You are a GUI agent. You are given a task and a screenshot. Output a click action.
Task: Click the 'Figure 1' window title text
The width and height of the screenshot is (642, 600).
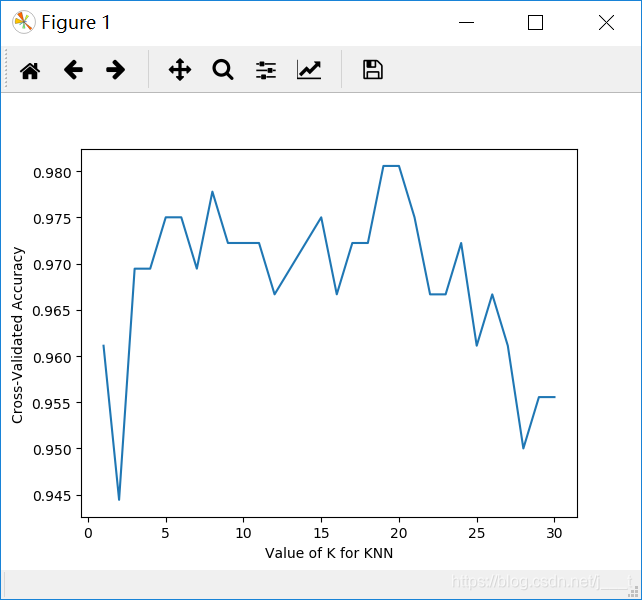(76, 22)
